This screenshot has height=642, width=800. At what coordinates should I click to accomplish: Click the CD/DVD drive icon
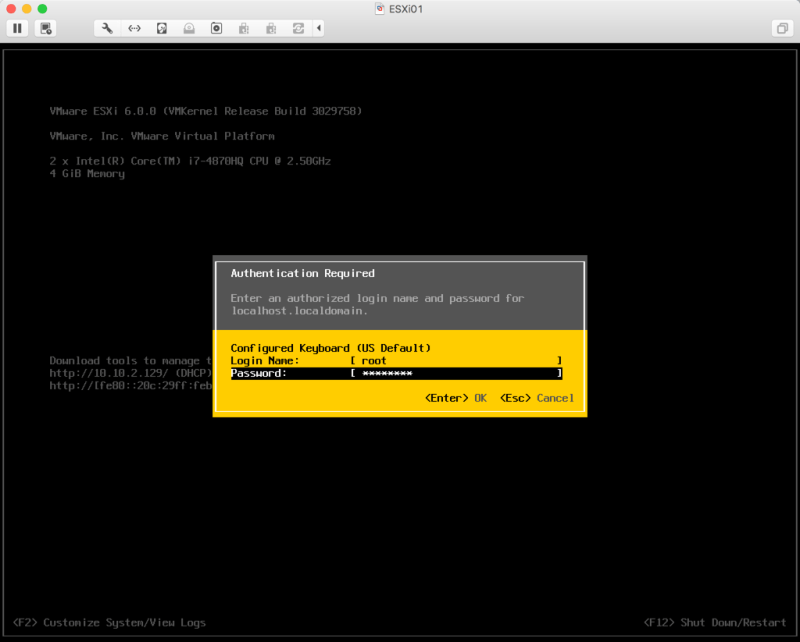point(189,28)
